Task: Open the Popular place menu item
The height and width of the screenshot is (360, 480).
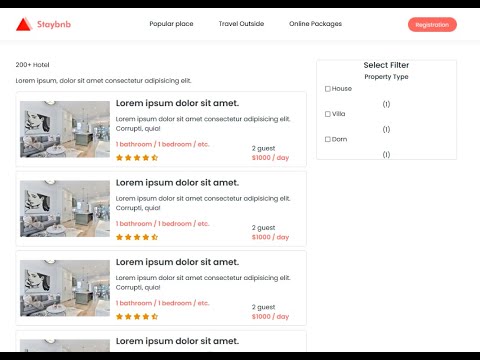Action: pyautogui.click(x=171, y=24)
